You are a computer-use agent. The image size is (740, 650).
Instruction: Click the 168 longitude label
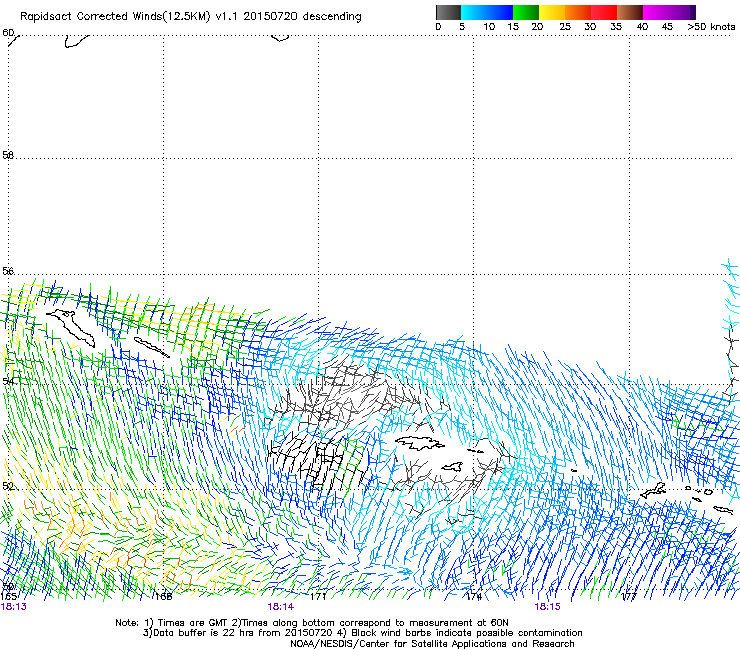(x=164, y=597)
